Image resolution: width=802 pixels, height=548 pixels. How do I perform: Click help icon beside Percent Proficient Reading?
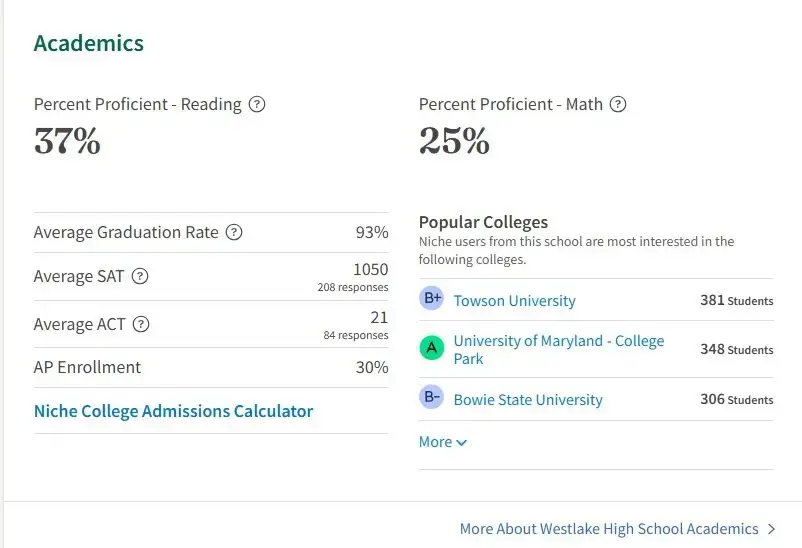[x=257, y=104]
